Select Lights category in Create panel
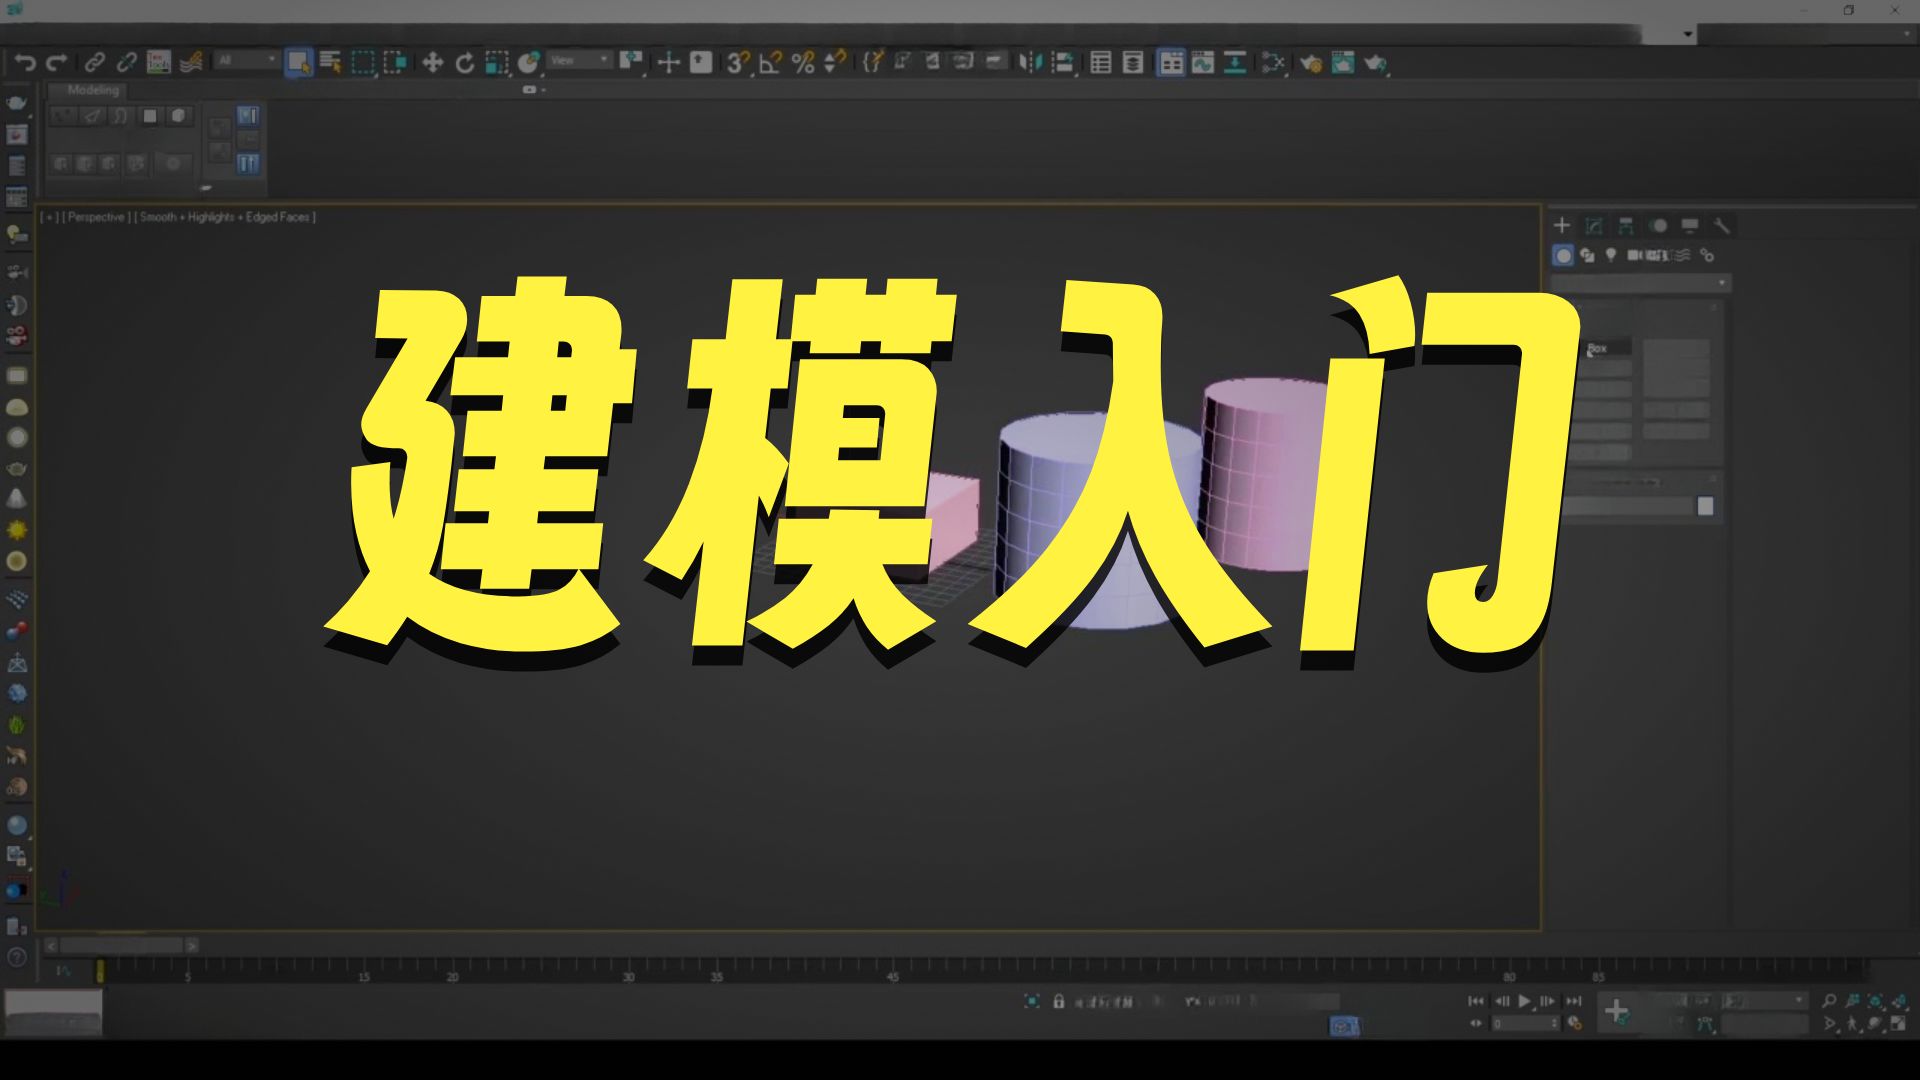The height and width of the screenshot is (1080, 1920). (x=1611, y=256)
